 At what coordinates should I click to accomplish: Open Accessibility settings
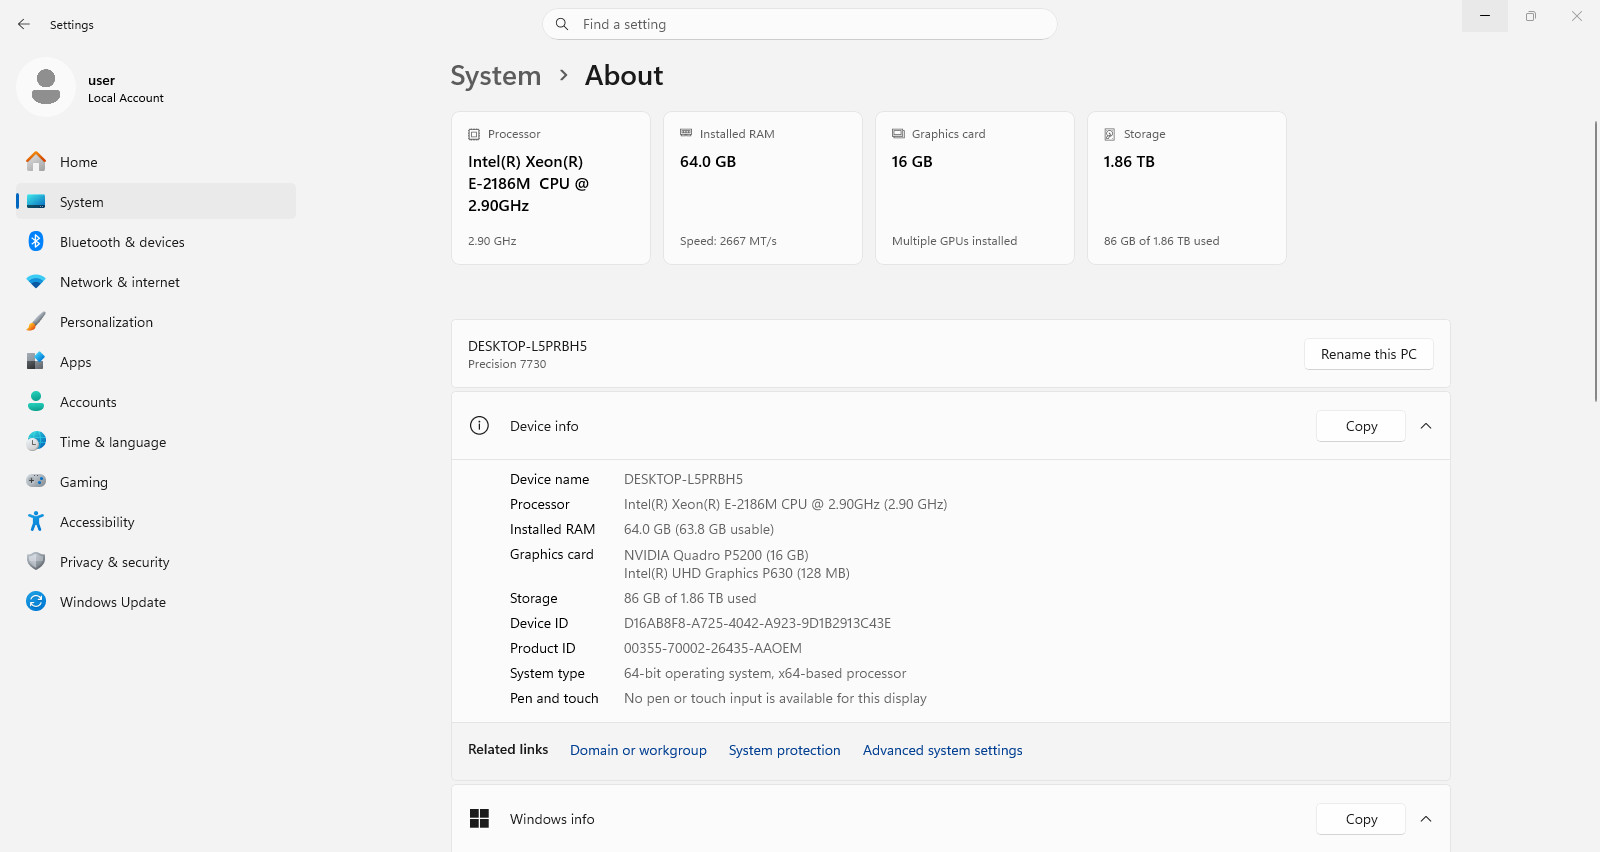(x=156, y=521)
